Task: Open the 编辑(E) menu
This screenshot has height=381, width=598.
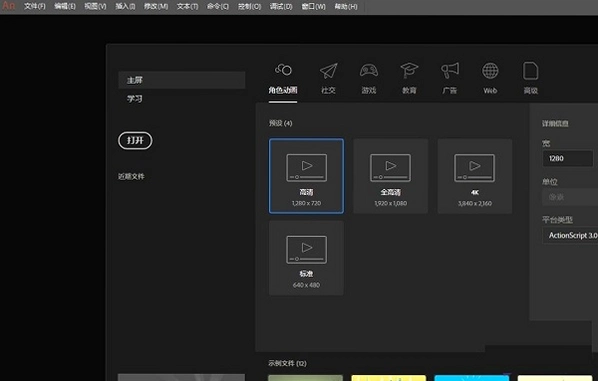Action: (65, 6)
